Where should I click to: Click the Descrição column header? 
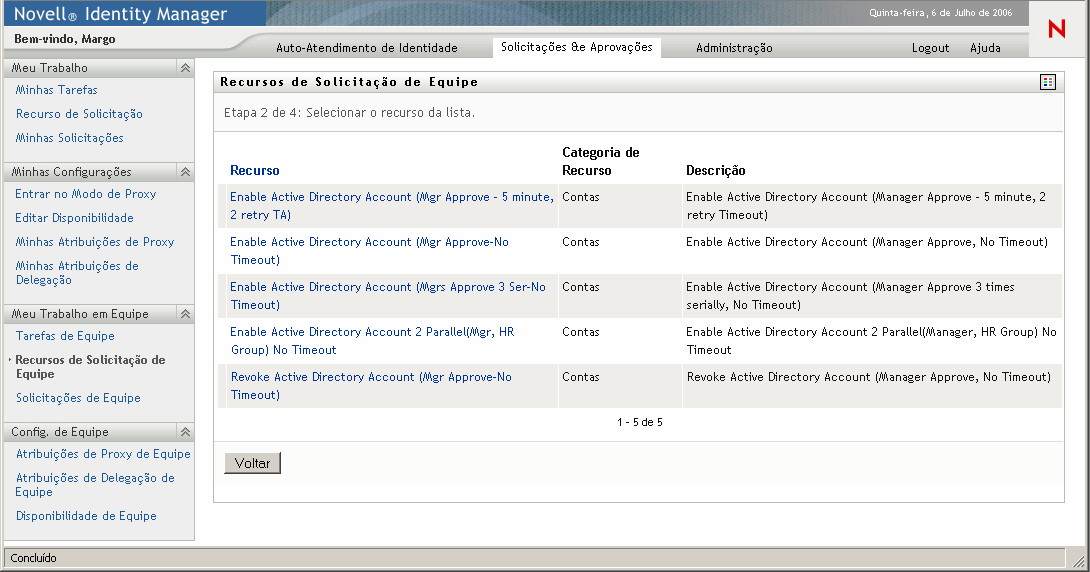pos(715,170)
